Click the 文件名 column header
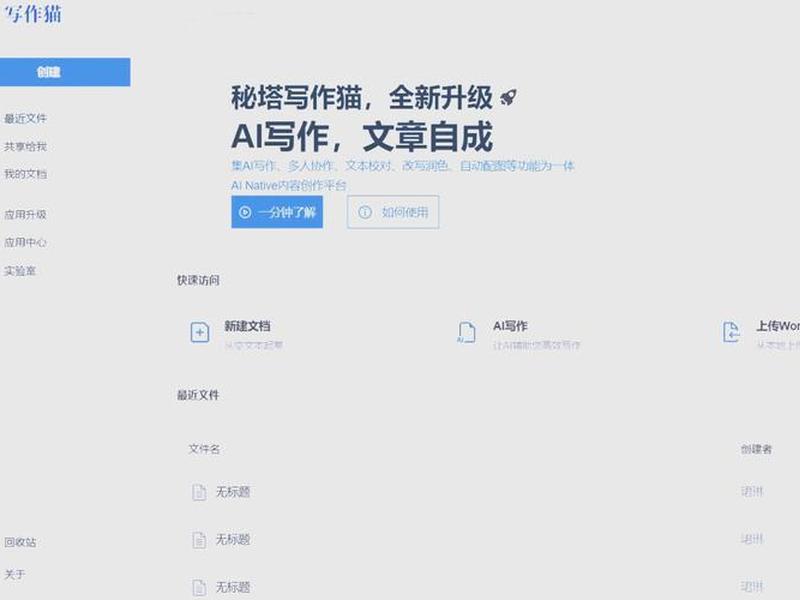Viewport: 800px width, 600px height. click(204, 449)
